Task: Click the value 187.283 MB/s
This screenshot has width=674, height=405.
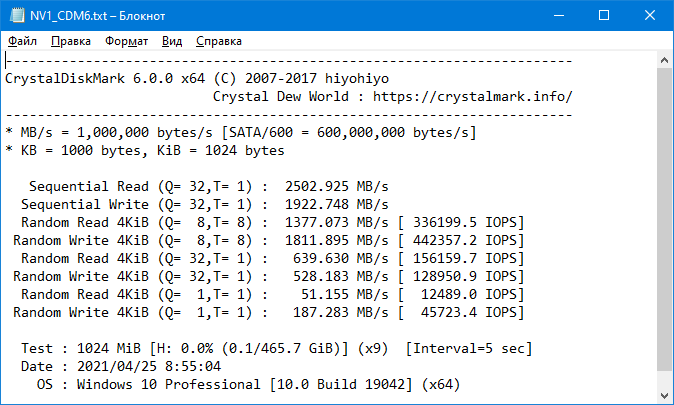Action: (x=340, y=313)
